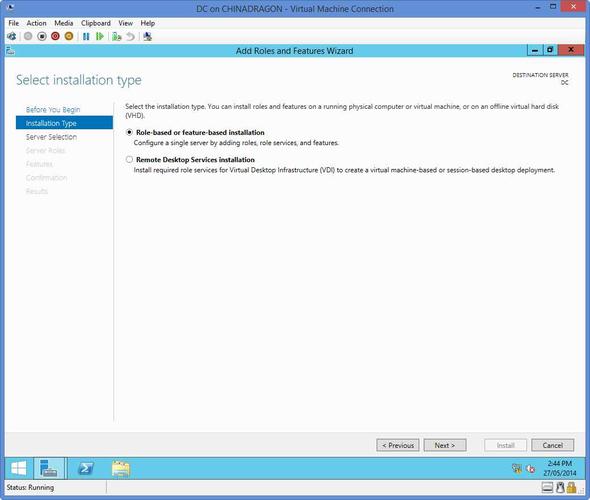This screenshot has width=590, height=500.
Task: Launch PowerShell from the taskbar
Action: pos(85,468)
